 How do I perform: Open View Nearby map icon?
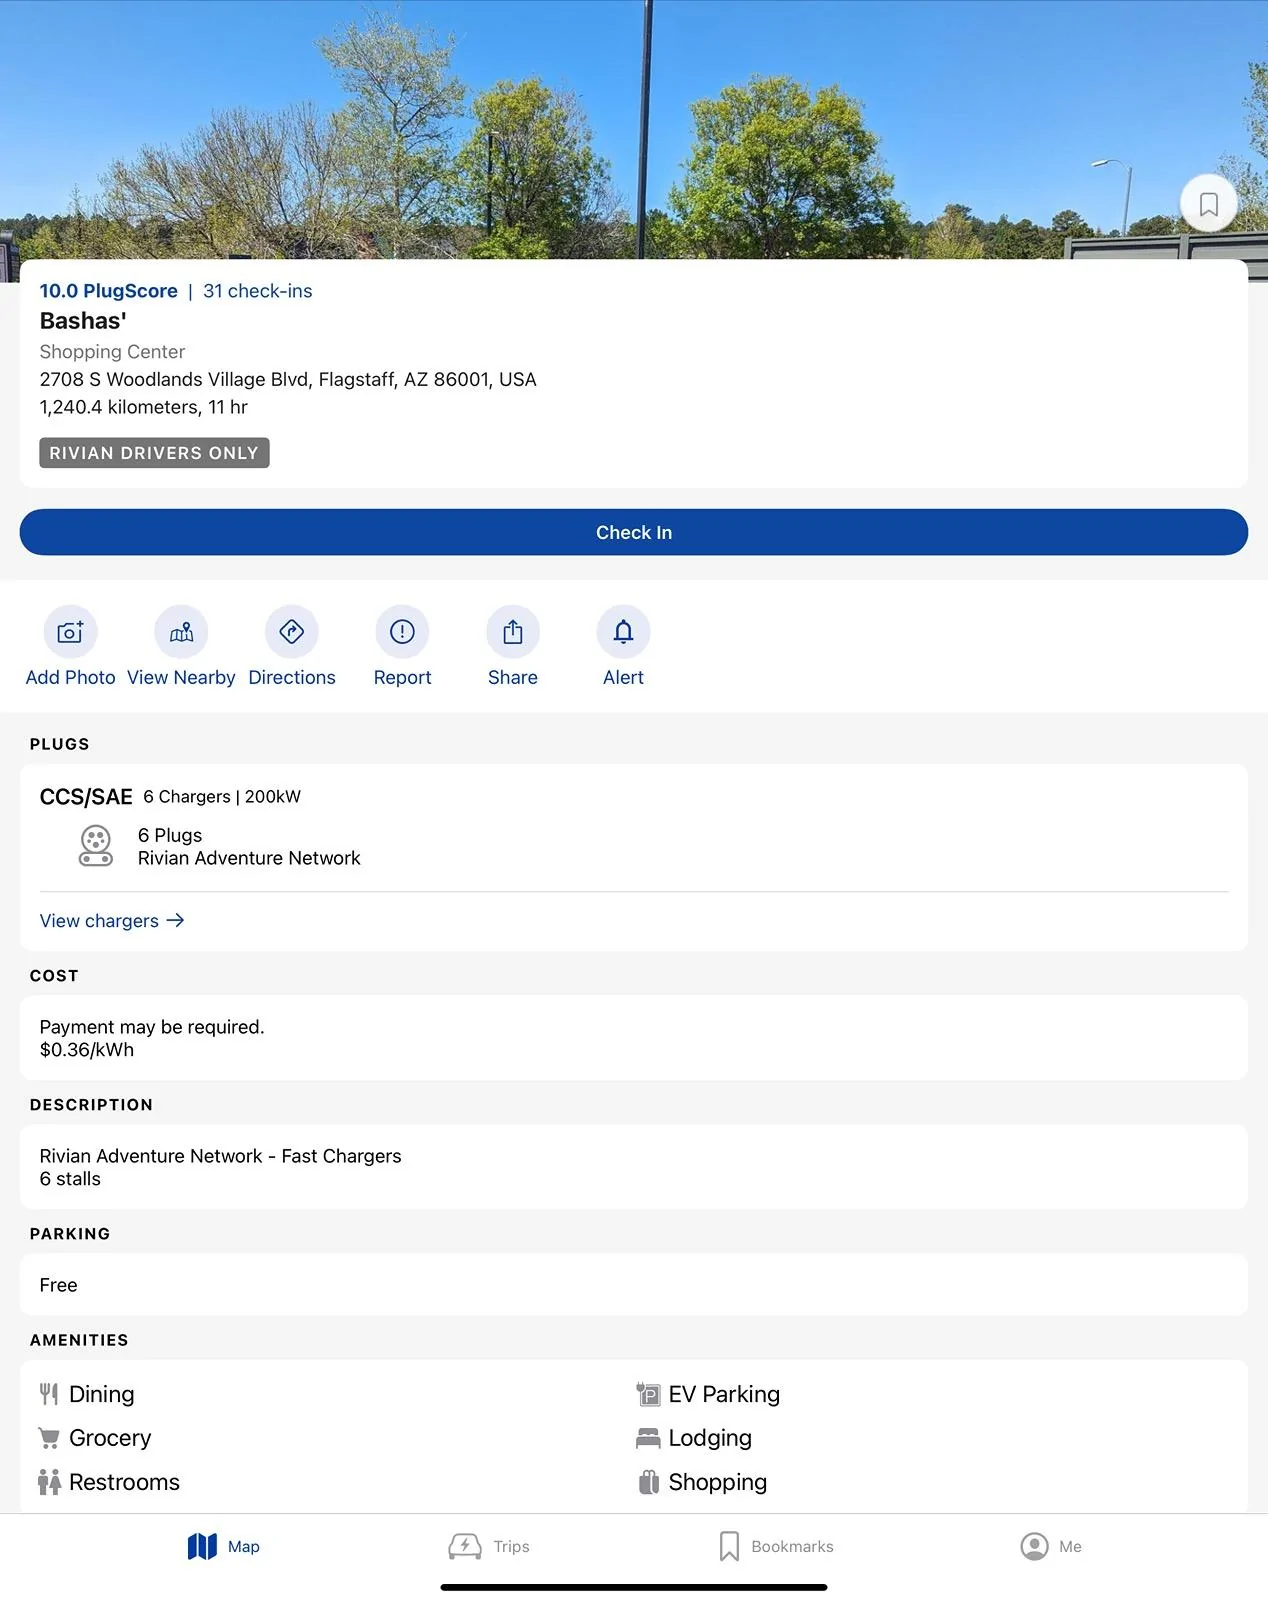click(x=181, y=632)
